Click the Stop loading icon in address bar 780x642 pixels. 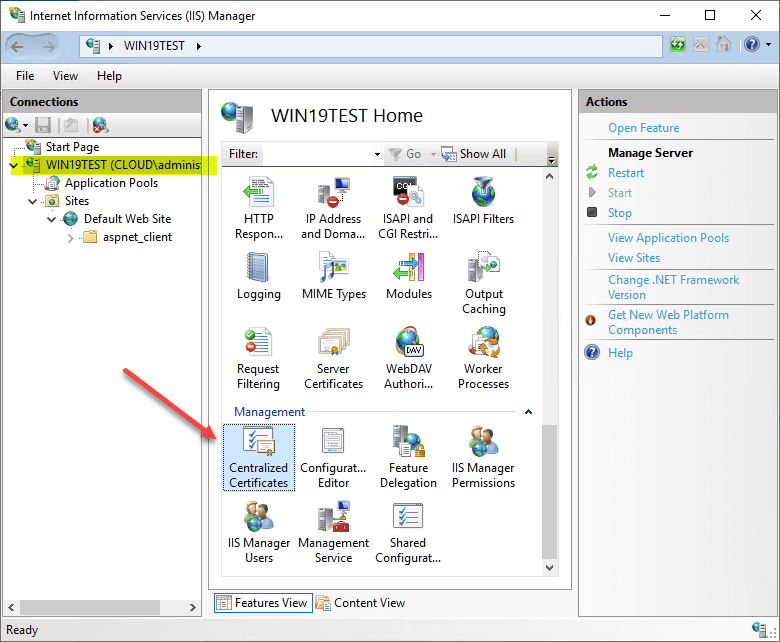click(700, 45)
